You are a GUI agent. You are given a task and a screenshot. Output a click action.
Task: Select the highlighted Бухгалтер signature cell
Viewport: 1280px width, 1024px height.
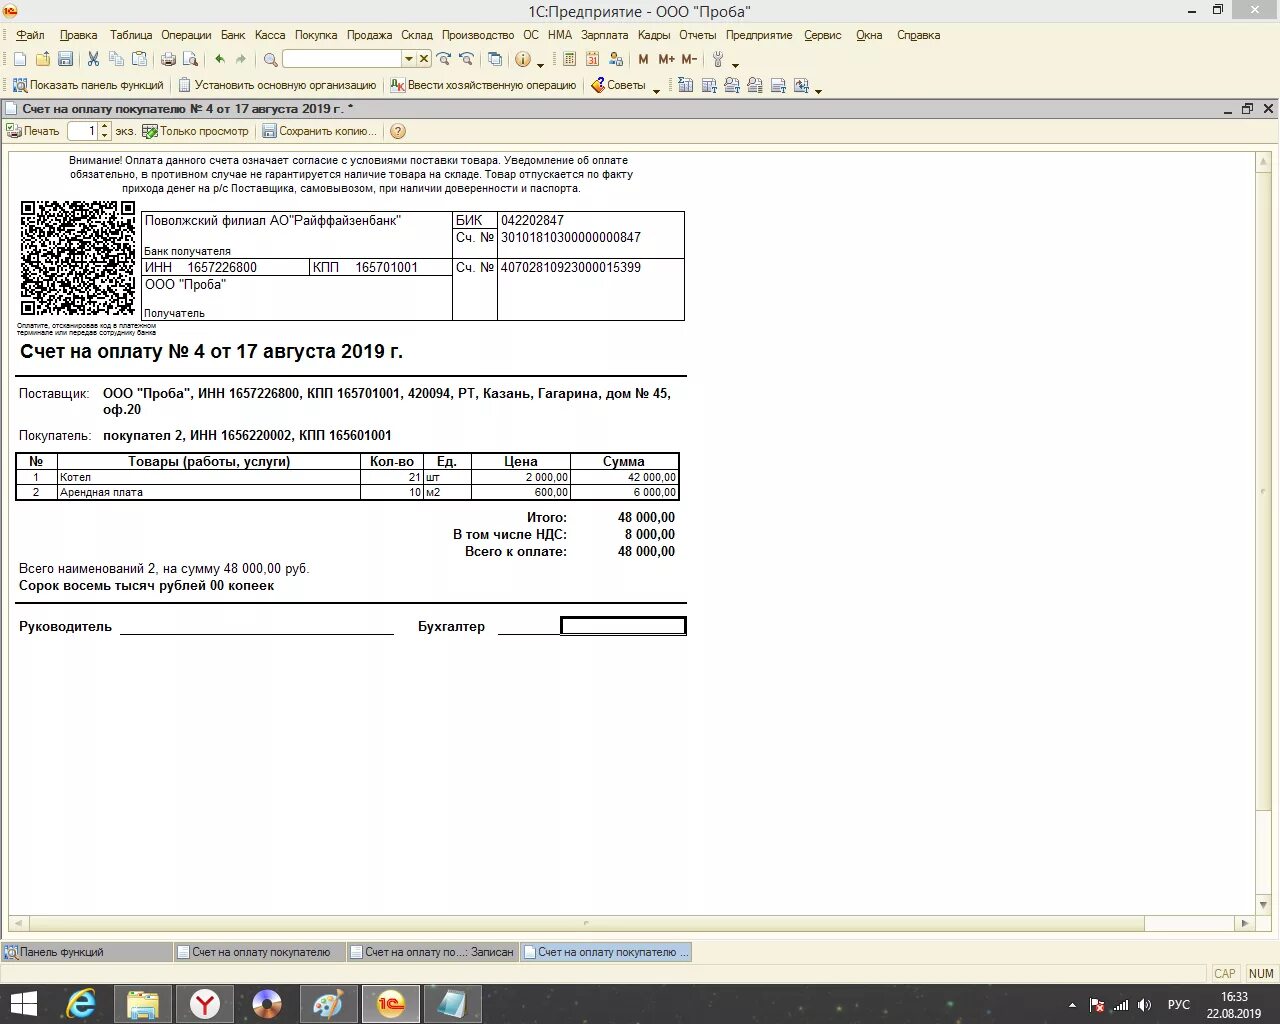click(623, 626)
